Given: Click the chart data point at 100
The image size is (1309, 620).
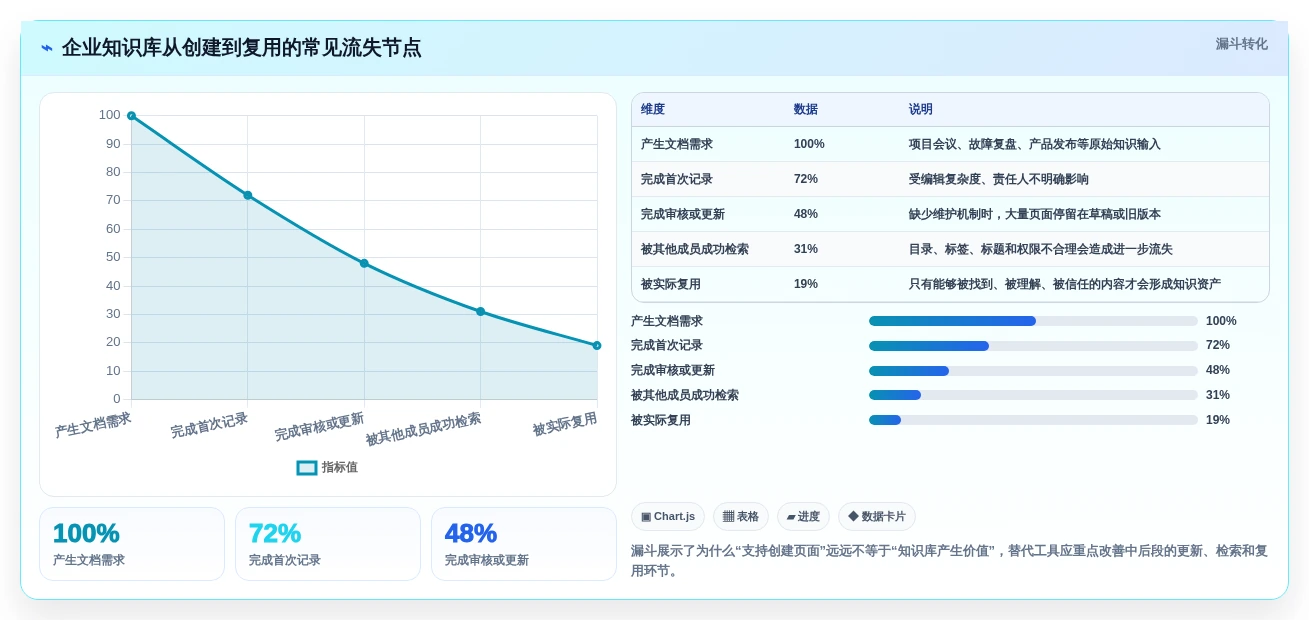Looking at the screenshot, I should 131,116.
